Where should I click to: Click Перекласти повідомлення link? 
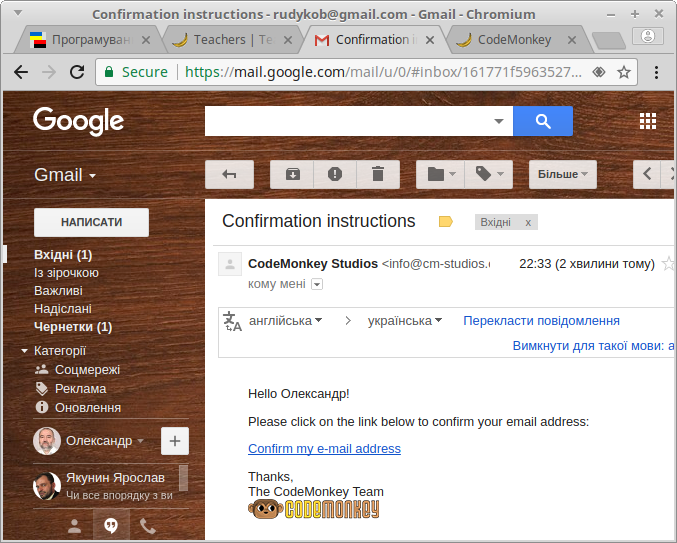point(541,321)
